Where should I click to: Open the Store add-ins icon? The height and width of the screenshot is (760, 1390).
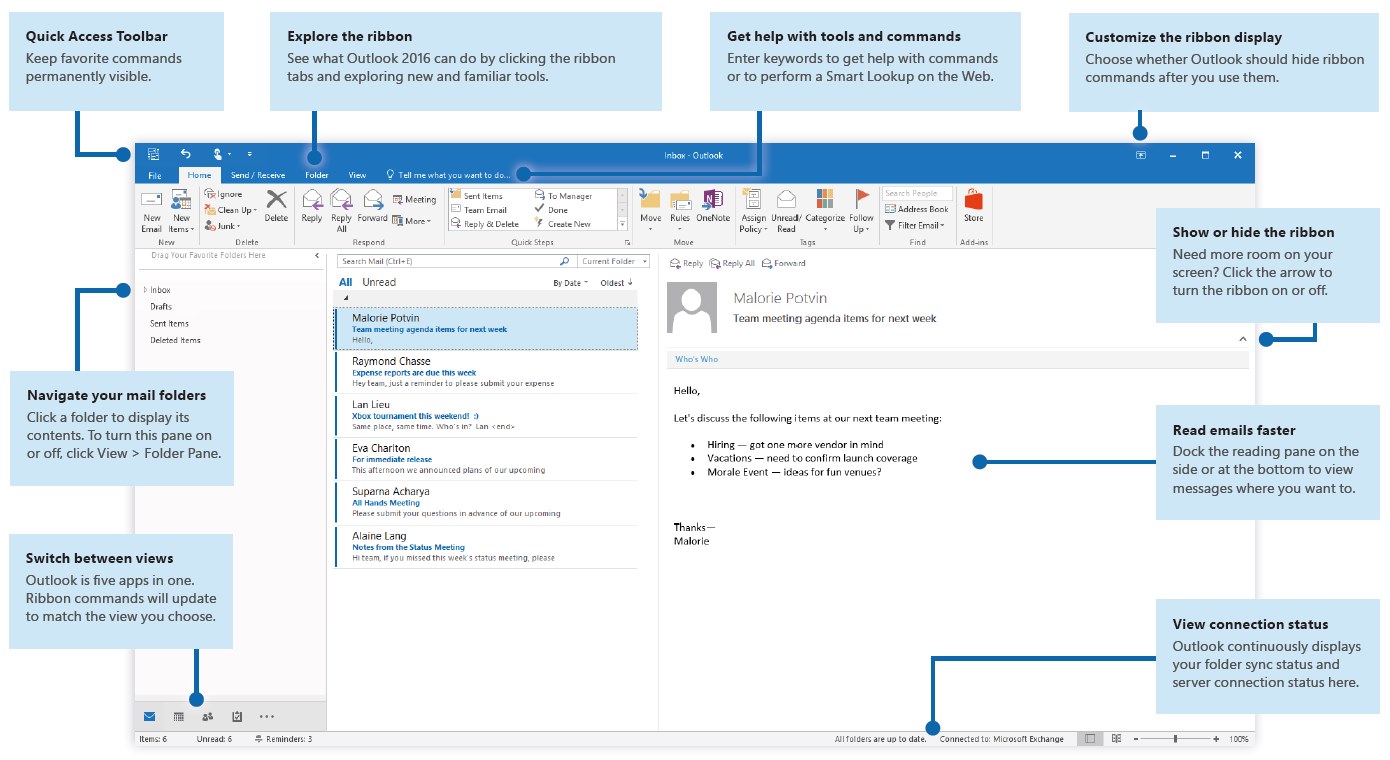point(973,204)
